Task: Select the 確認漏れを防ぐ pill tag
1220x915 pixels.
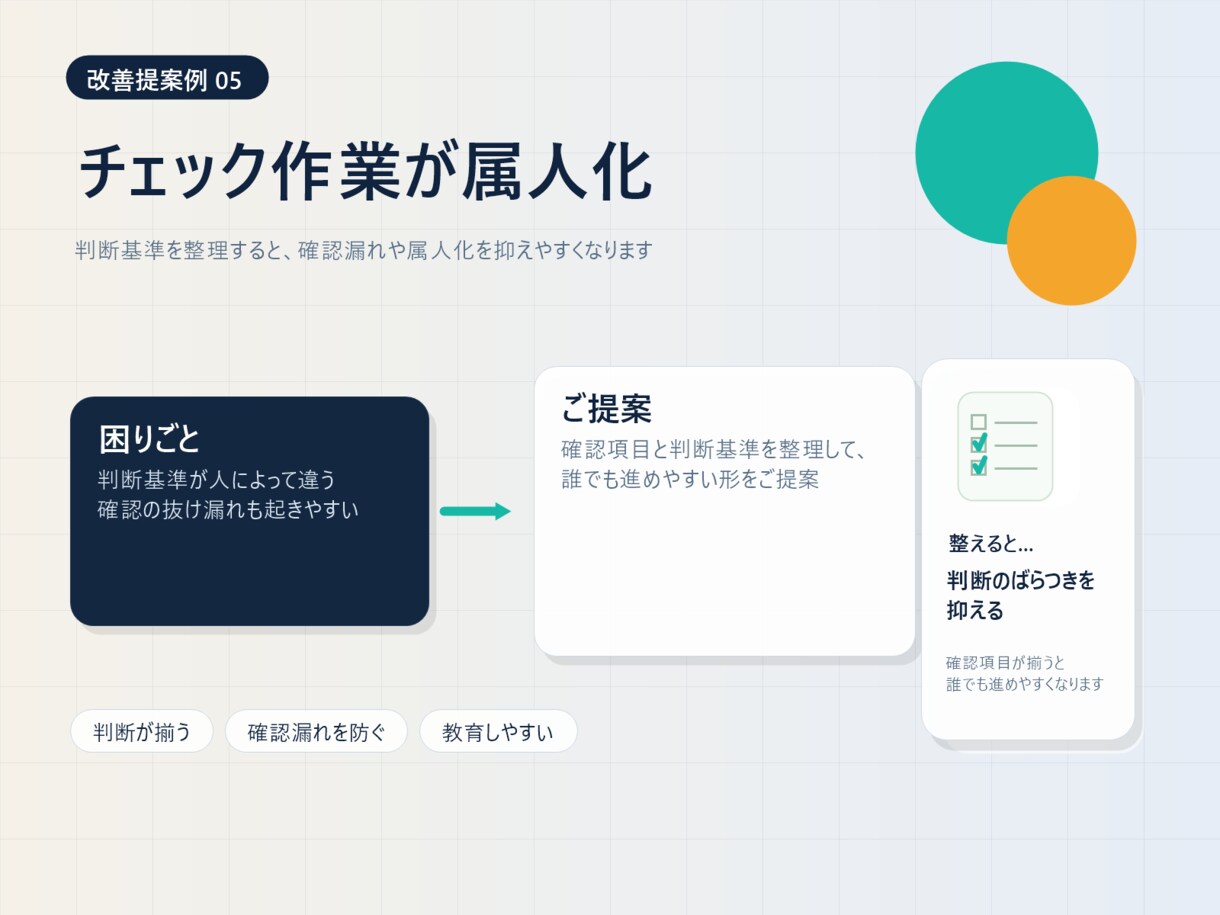Action: click(316, 731)
